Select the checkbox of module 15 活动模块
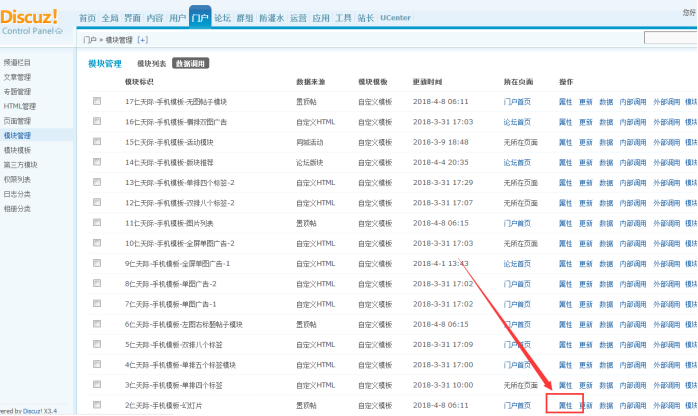This screenshot has width=698, height=416. pos(97,141)
